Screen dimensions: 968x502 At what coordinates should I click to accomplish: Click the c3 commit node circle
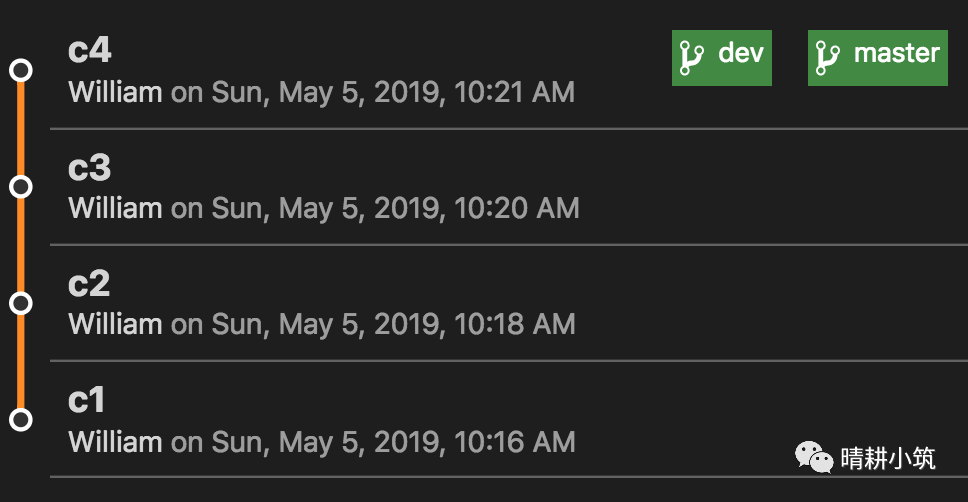20,187
